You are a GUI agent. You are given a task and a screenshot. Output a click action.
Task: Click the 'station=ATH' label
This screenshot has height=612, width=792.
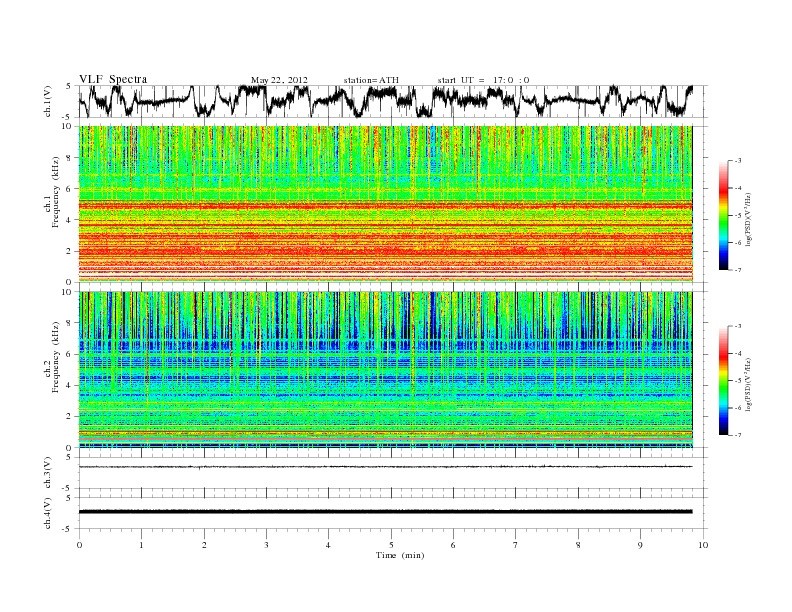coord(371,80)
